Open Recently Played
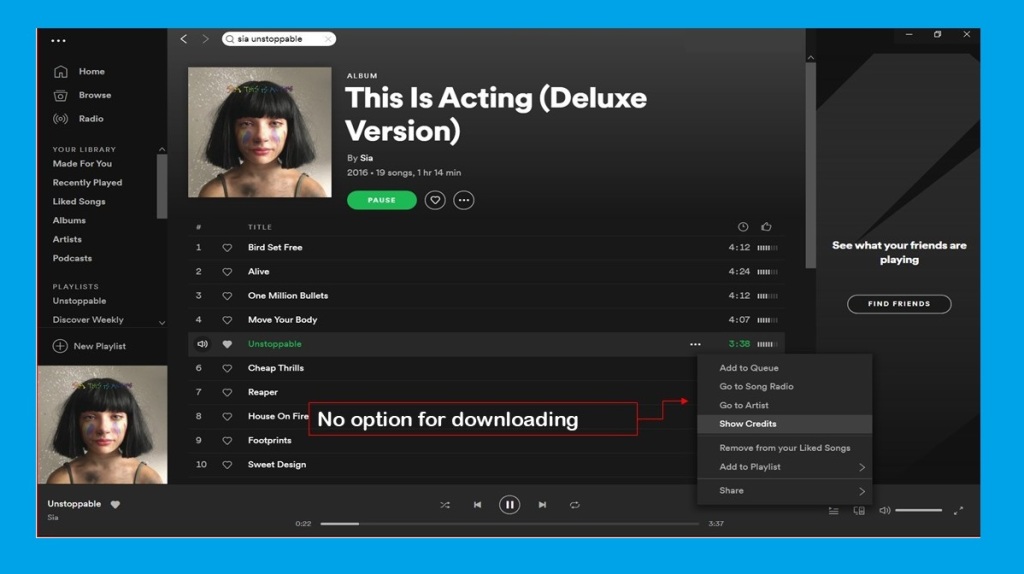This screenshot has height=574, width=1024. (x=88, y=183)
